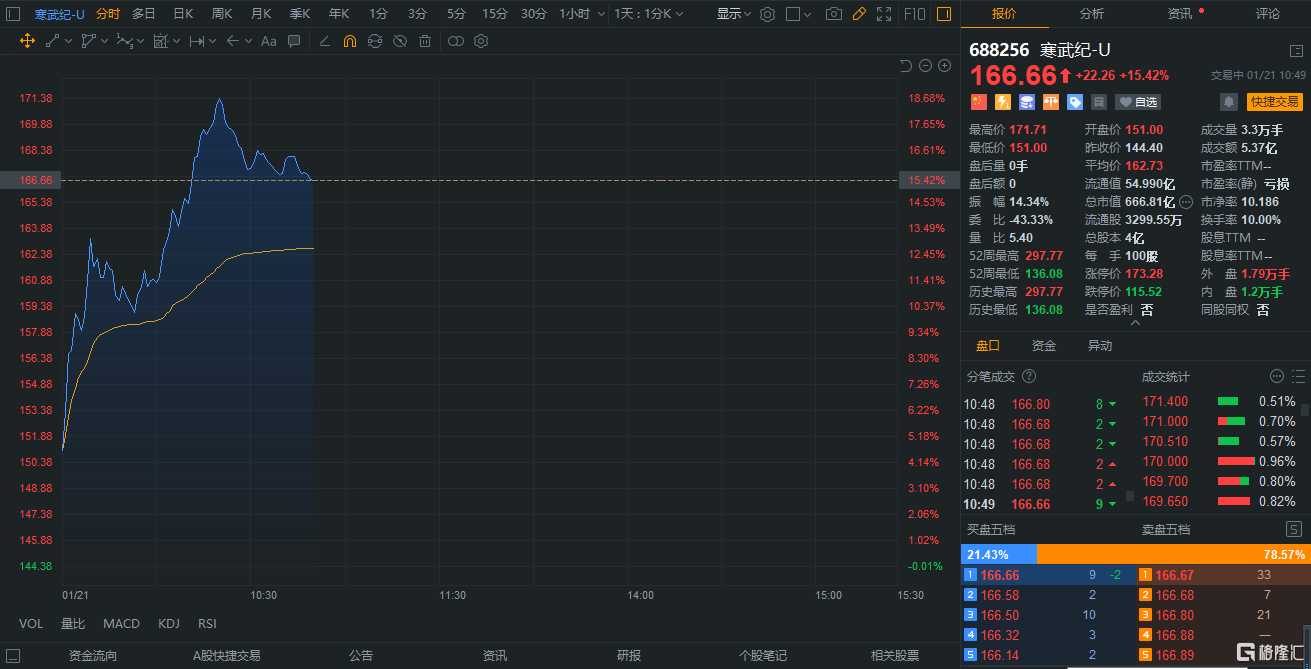Open 资金流向 bottom tab
The image size is (1311, 669).
93,656
